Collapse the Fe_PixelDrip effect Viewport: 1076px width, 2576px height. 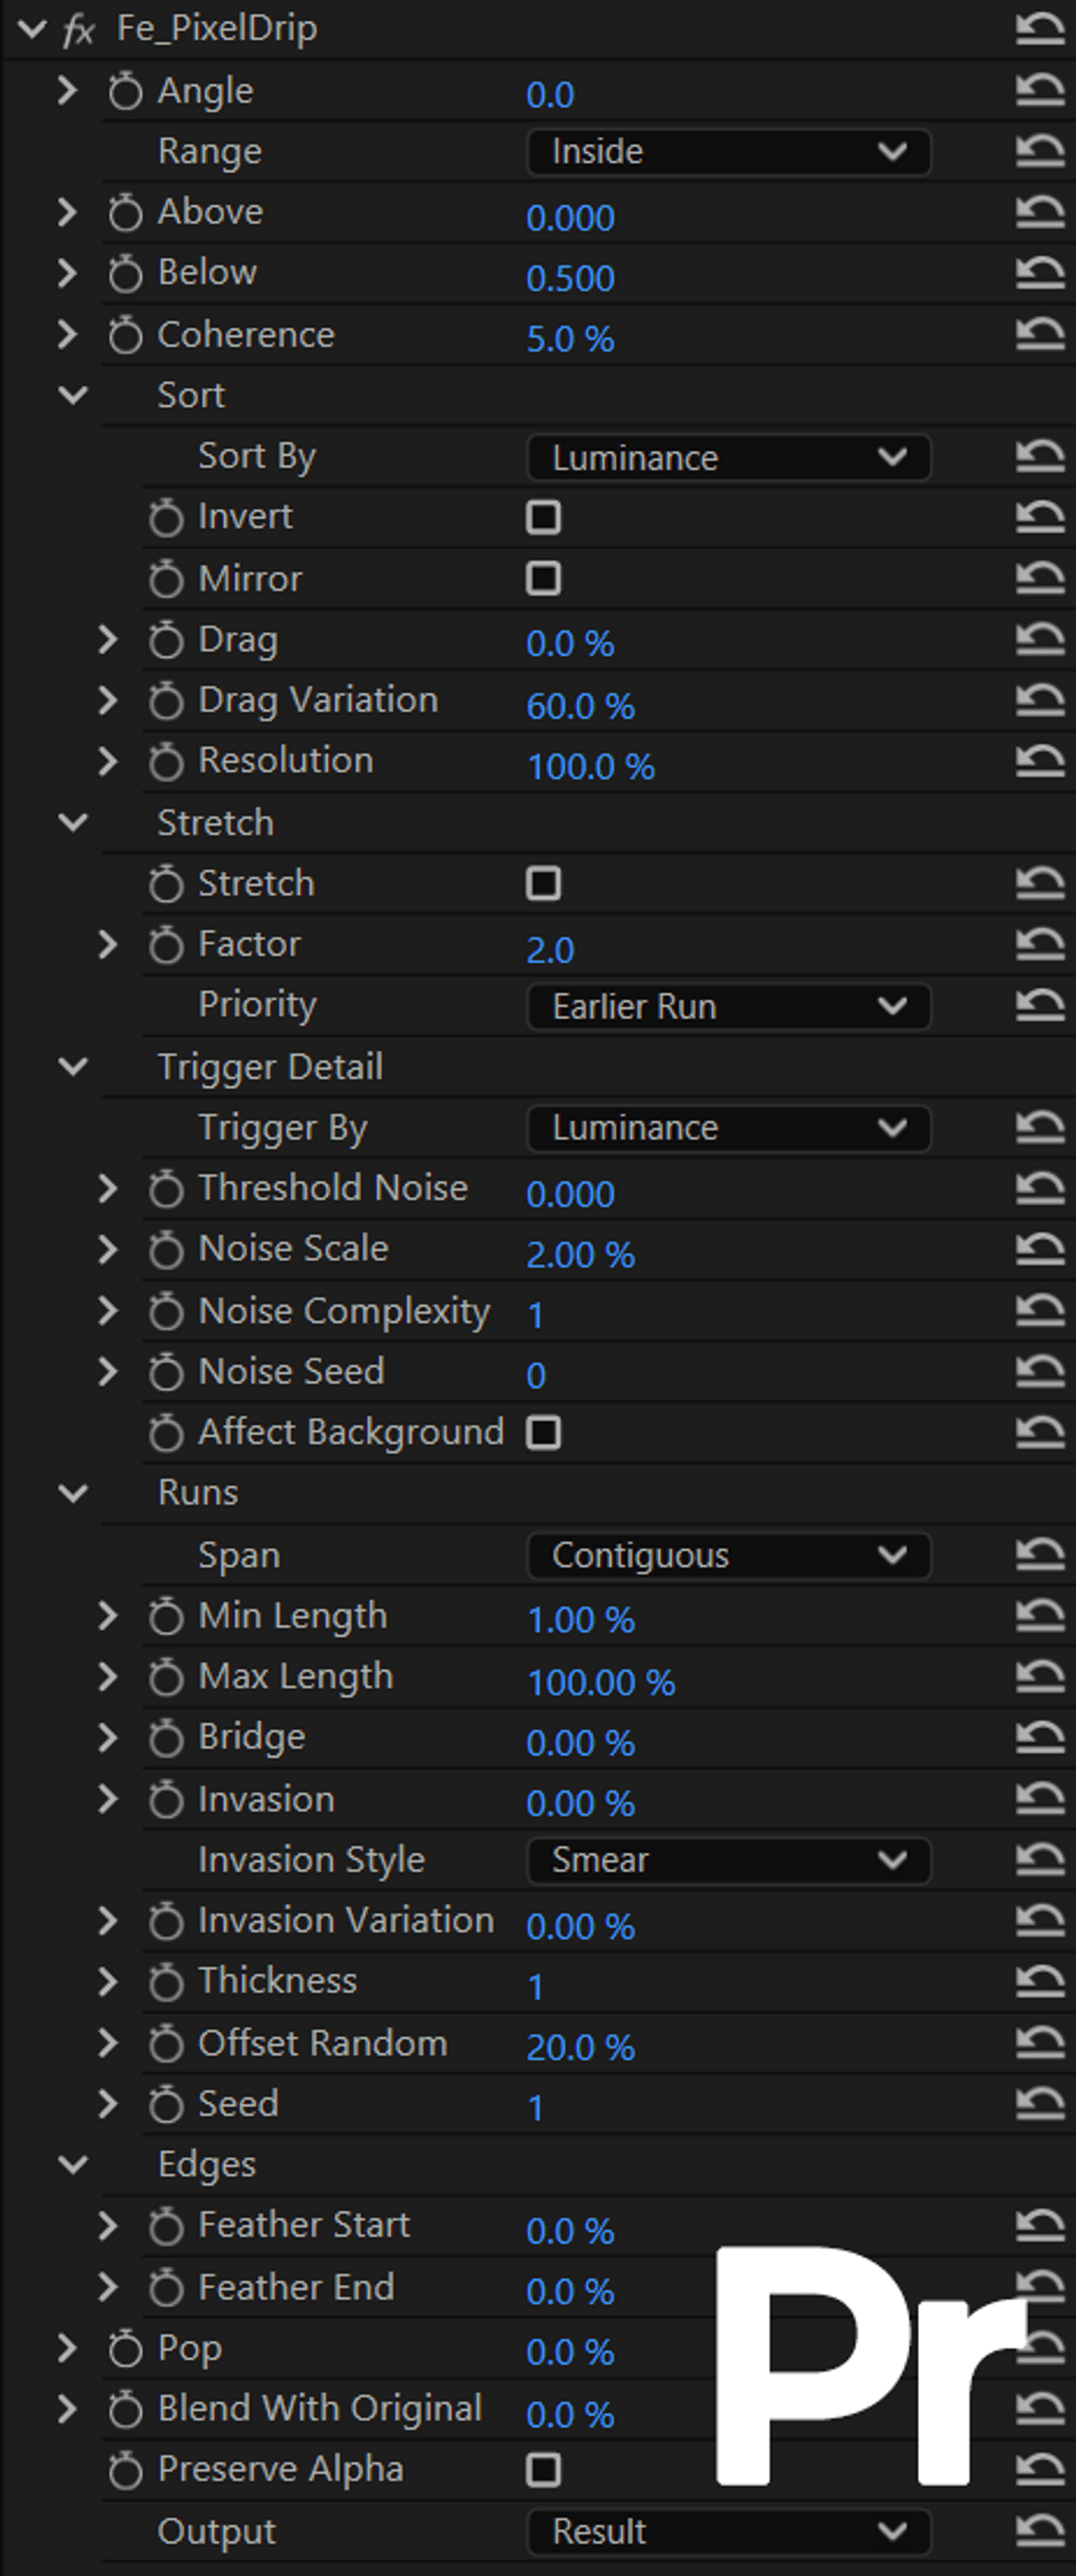(32, 29)
